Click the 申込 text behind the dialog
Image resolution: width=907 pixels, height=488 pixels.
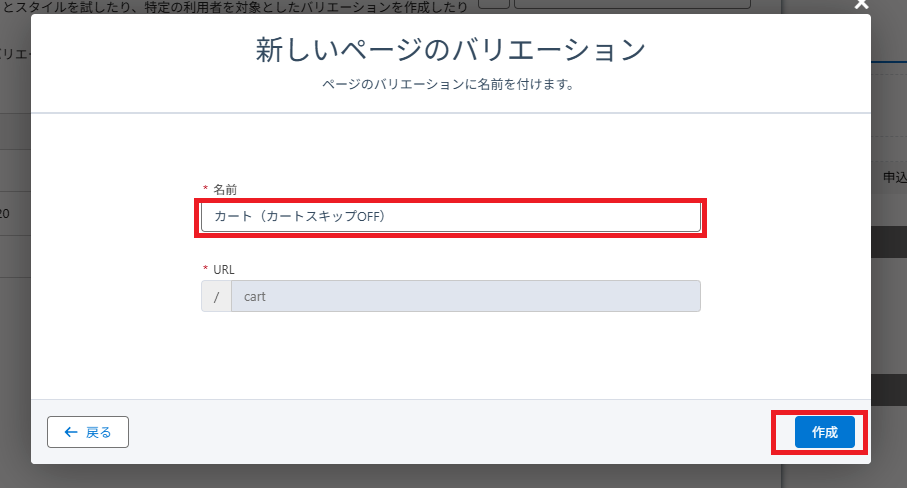pos(892,177)
